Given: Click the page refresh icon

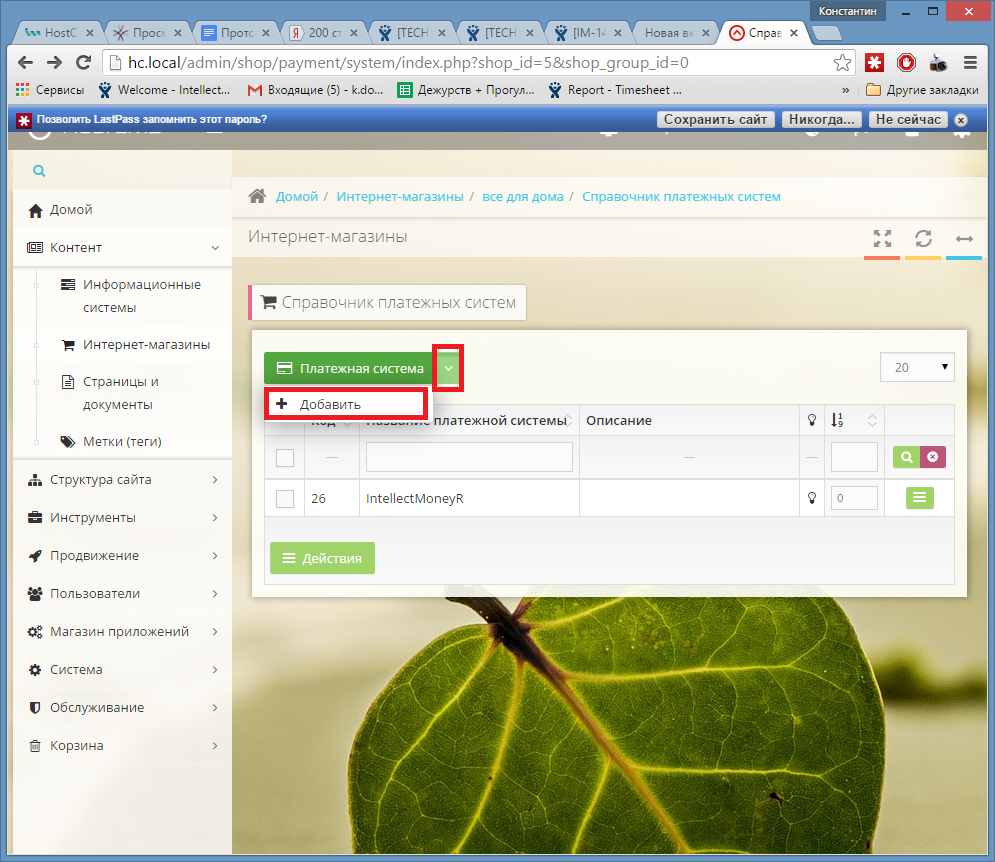Looking at the screenshot, I should pyautogui.click(x=923, y=239).
